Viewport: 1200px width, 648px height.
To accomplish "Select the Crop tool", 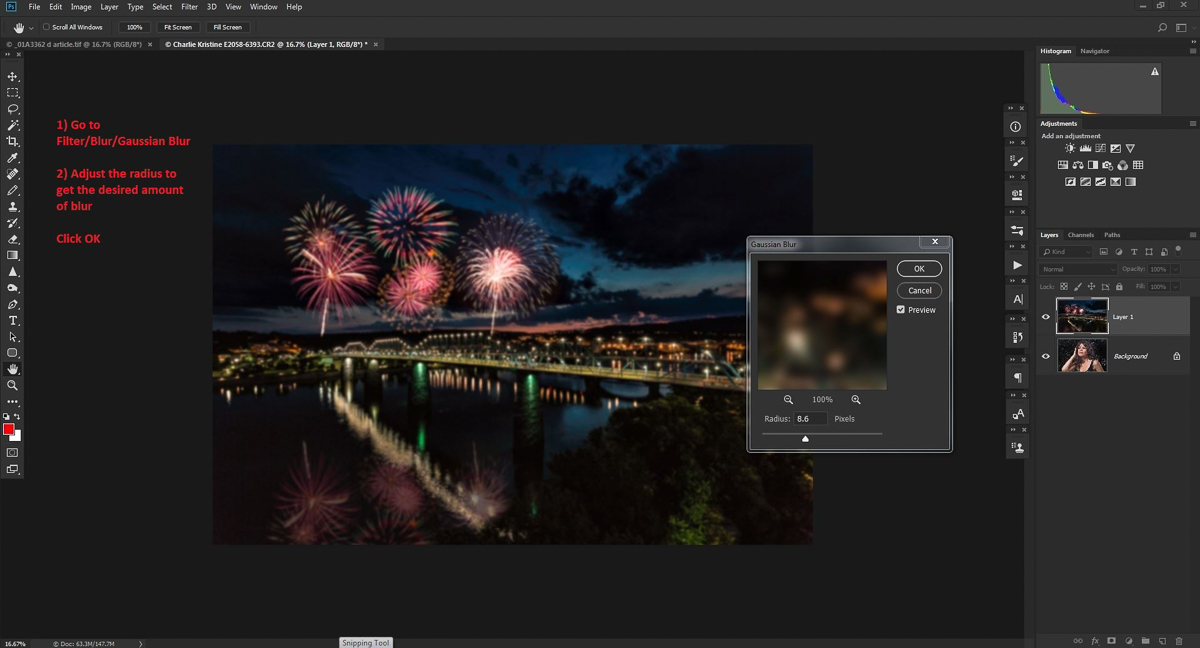I will point(13,142).
